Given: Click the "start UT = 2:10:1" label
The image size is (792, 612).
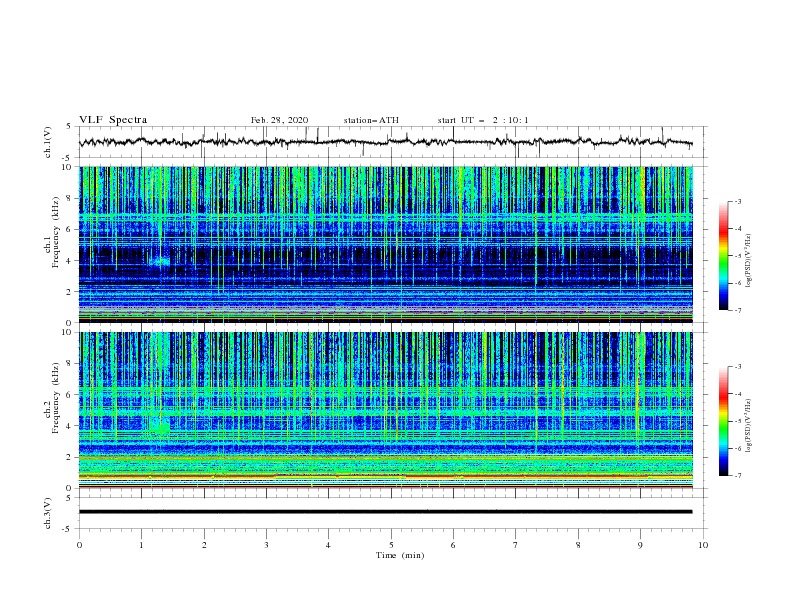Looking at the screenshot, I should click(x=483, y=120).
